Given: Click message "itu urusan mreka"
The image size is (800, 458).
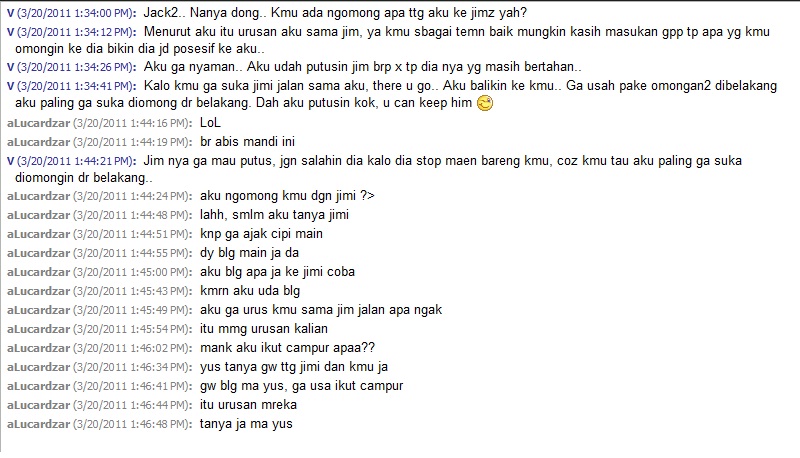Looking at the screenshot, I should (248, 404).
